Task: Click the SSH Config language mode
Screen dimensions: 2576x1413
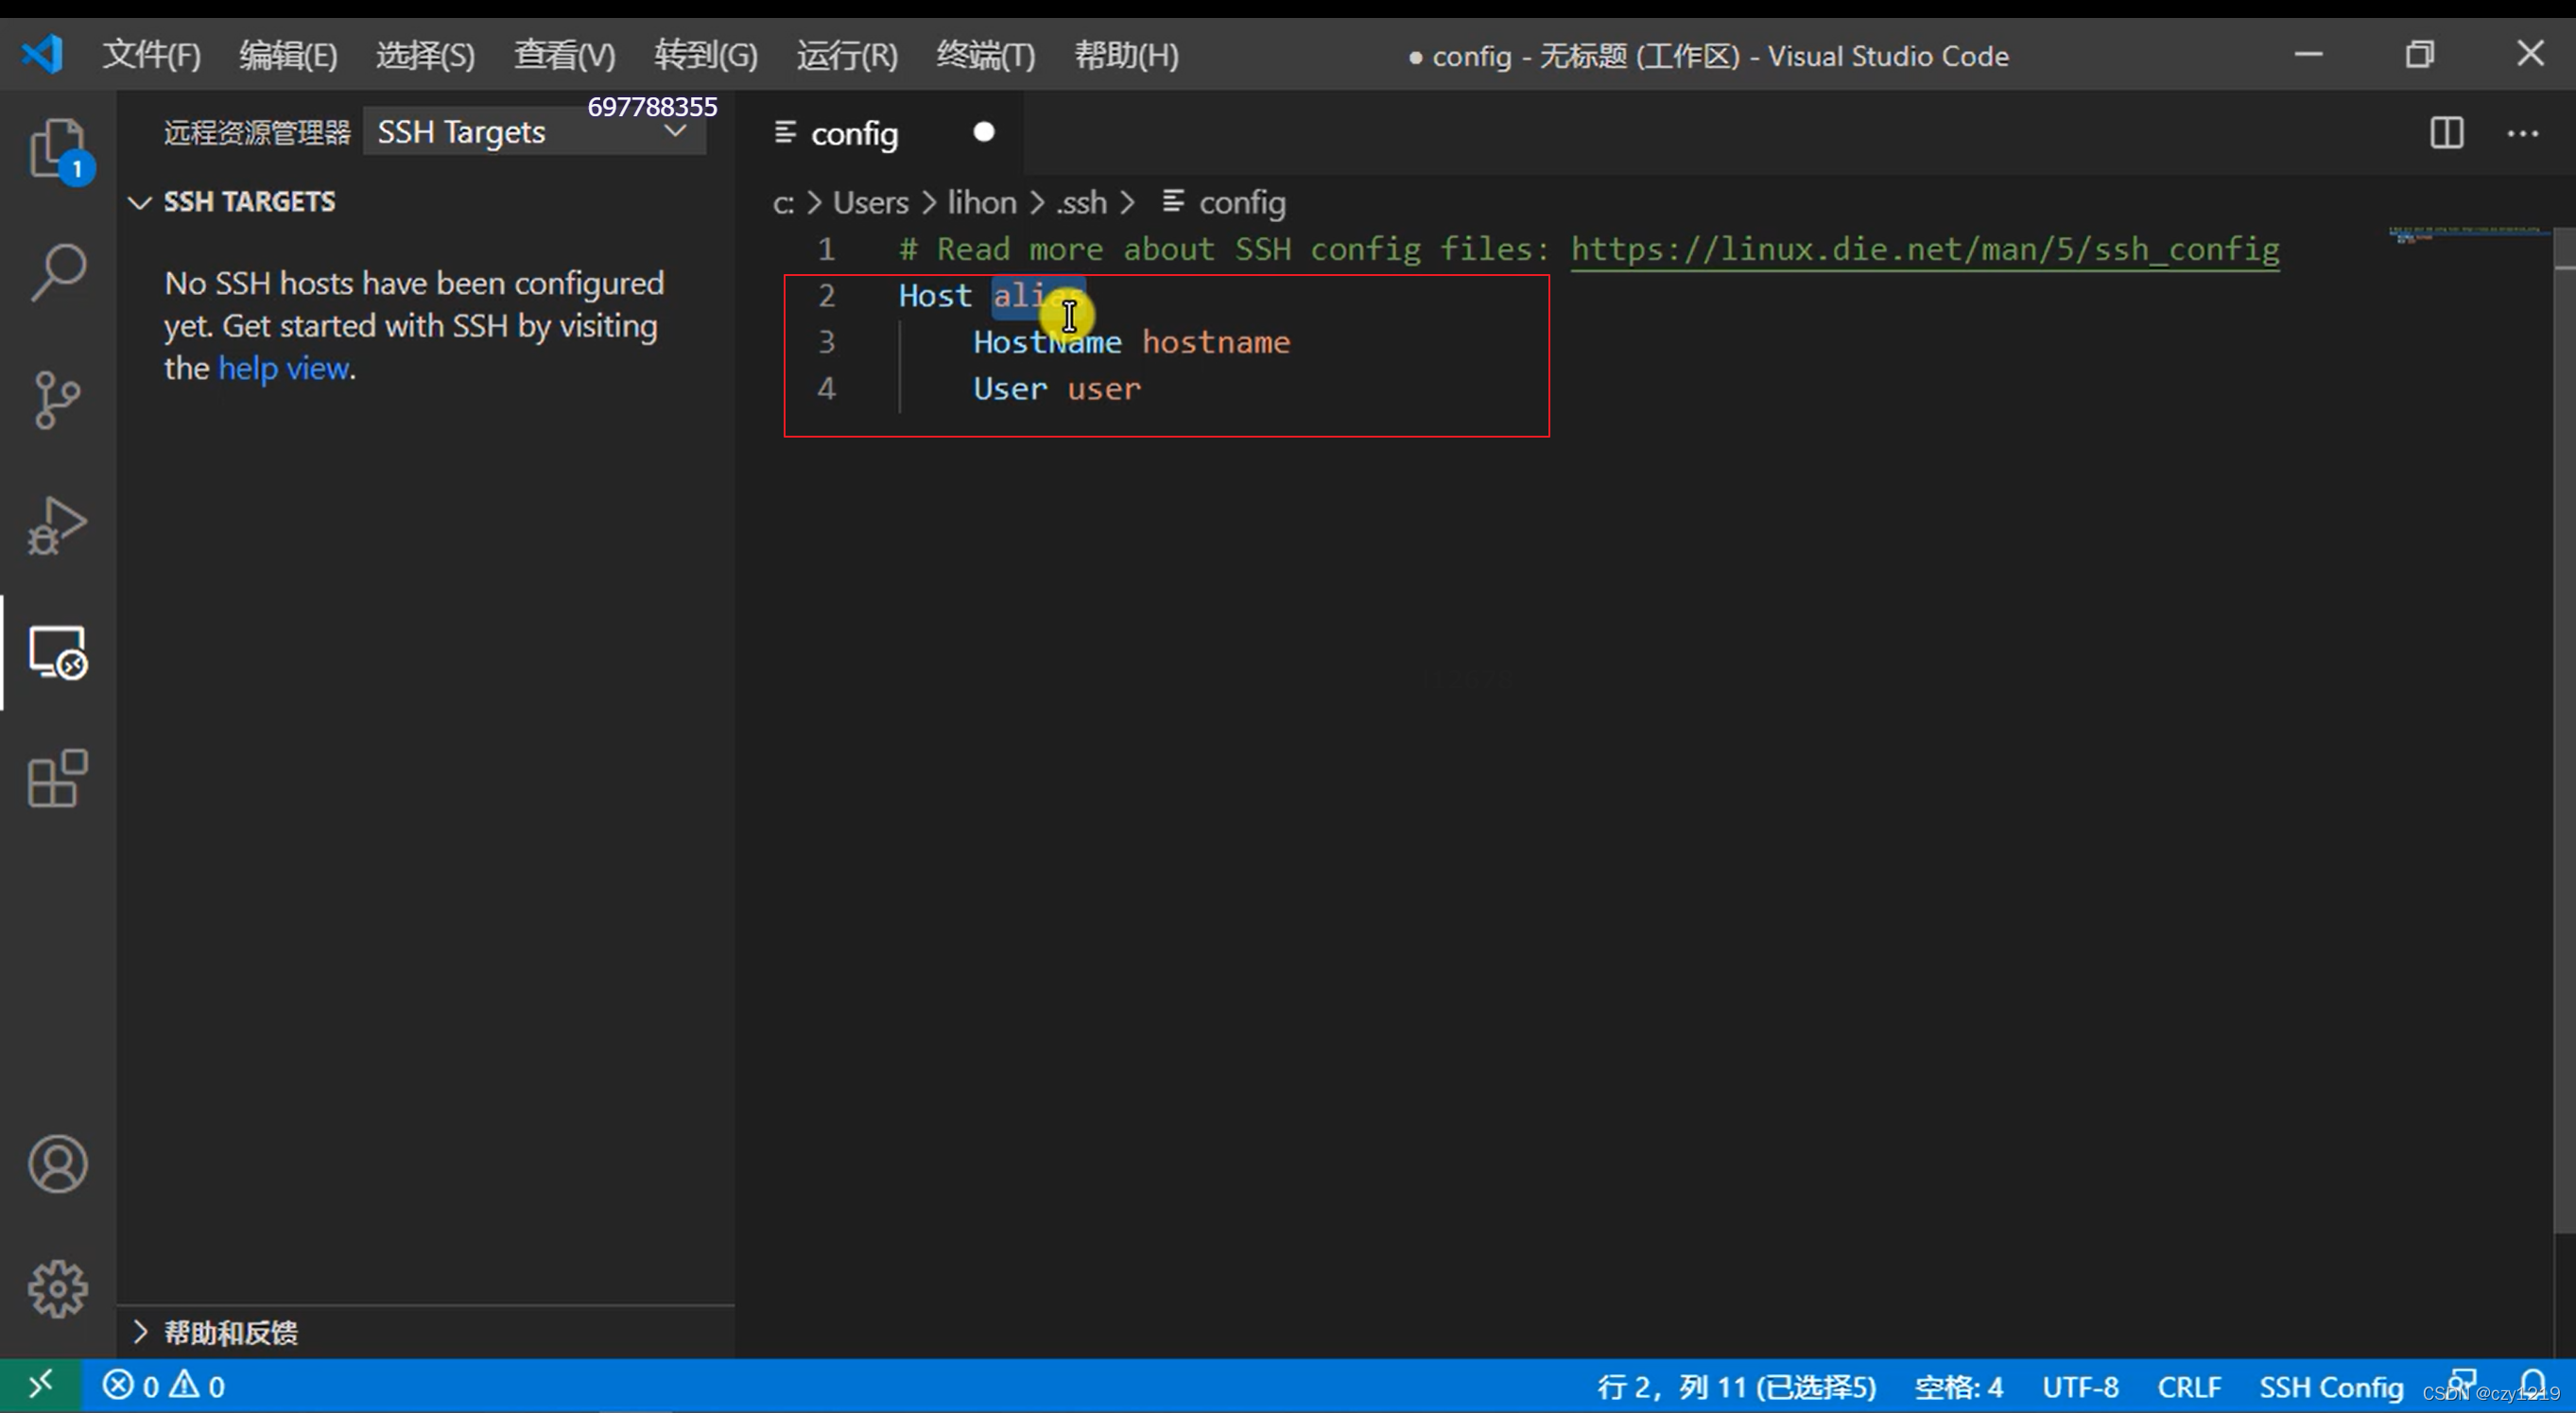Action: [2330, 1387]
